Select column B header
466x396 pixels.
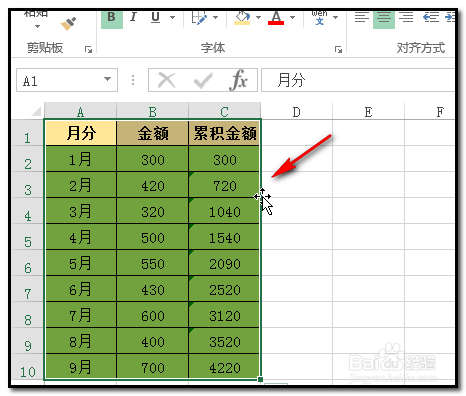coord(153,112)
